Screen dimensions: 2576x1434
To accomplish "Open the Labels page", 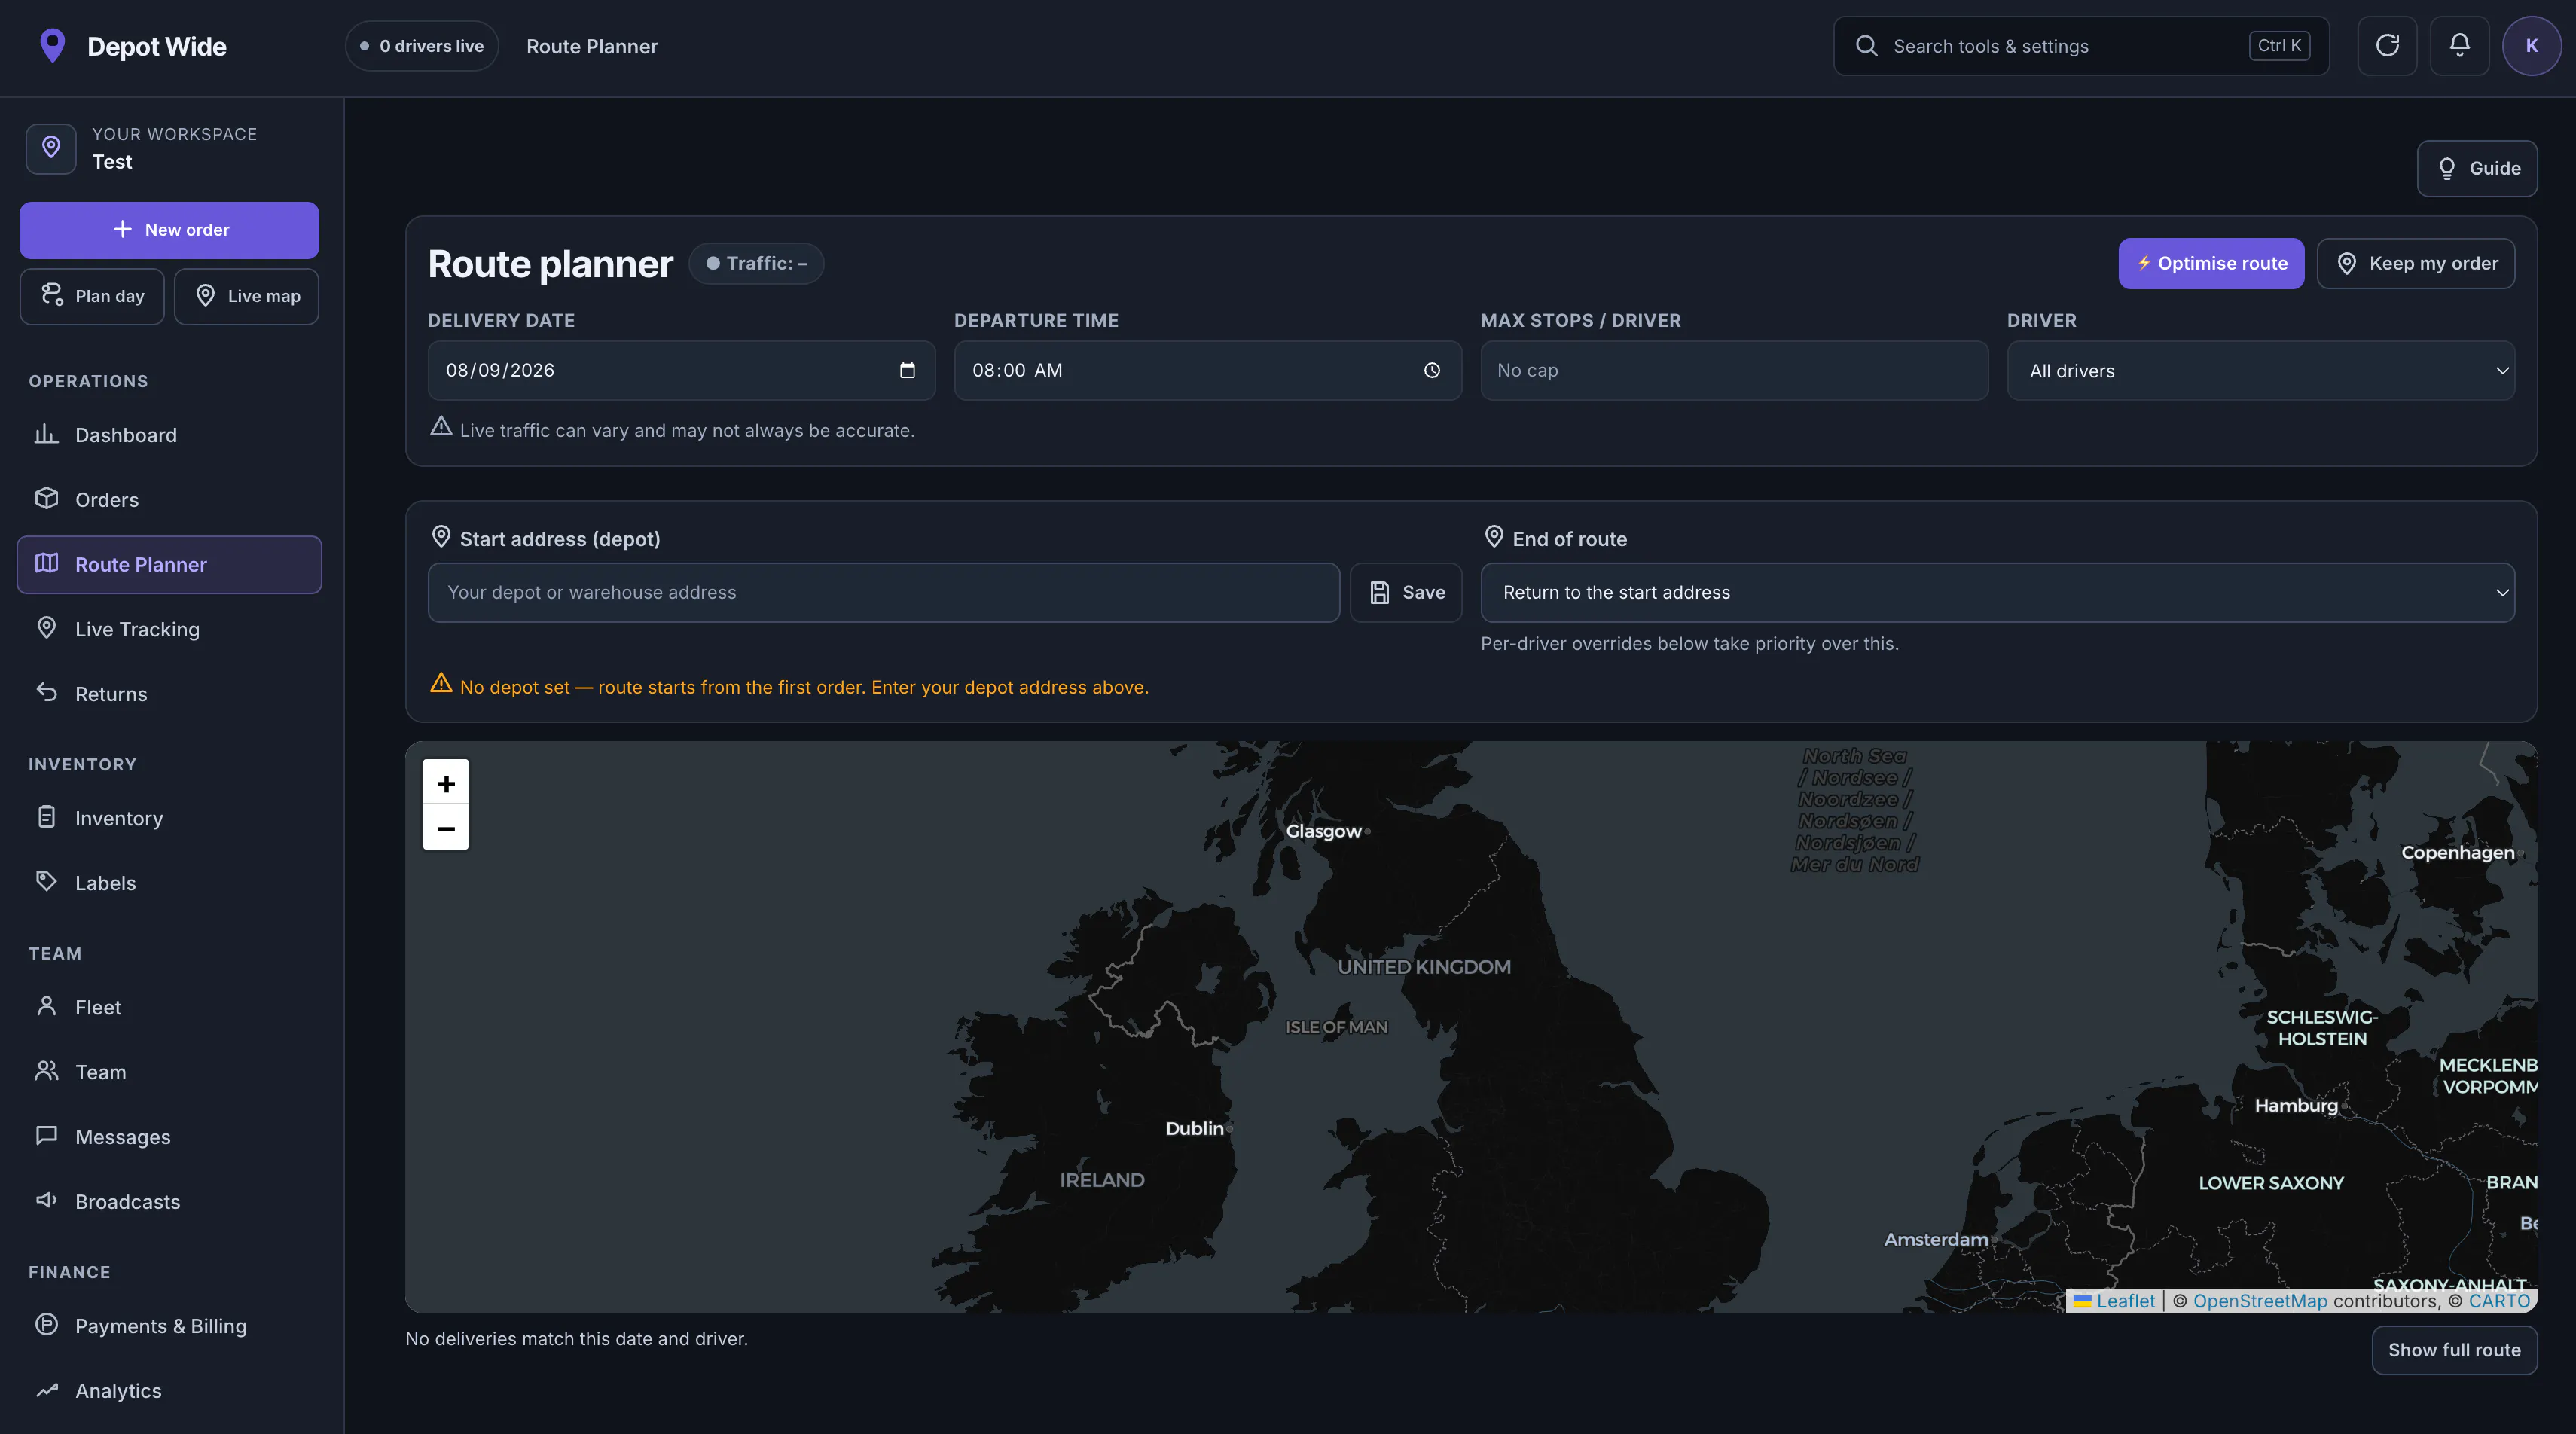I will click(x=169, y=883).
